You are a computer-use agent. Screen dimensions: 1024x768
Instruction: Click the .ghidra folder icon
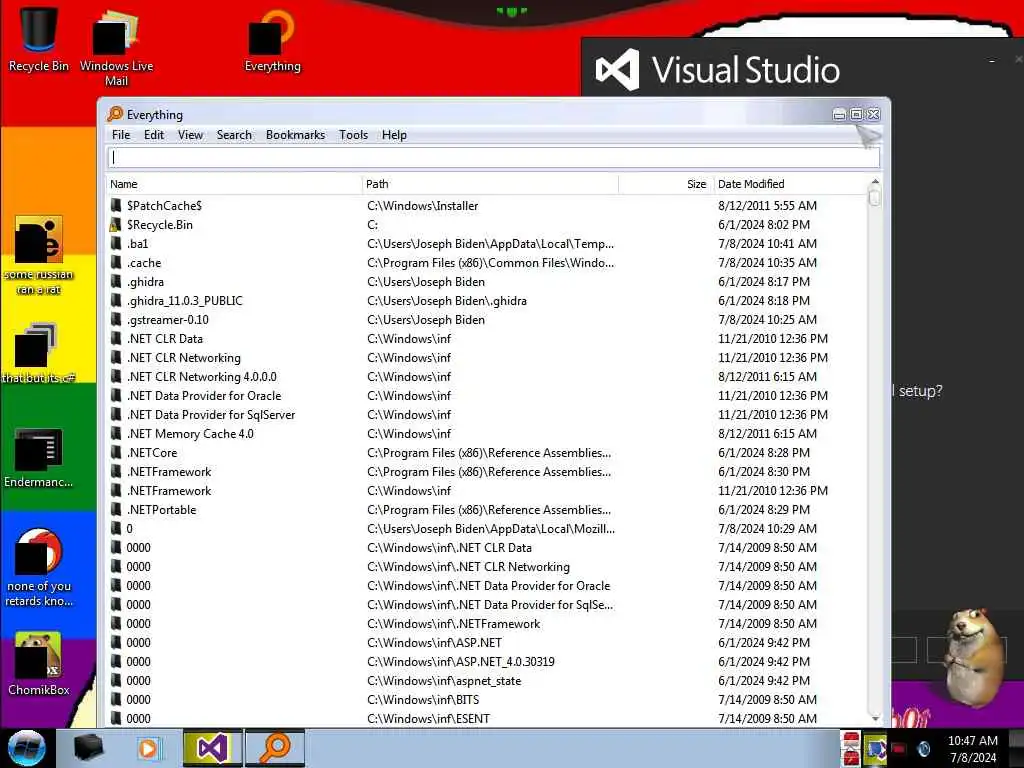point(116,281)
